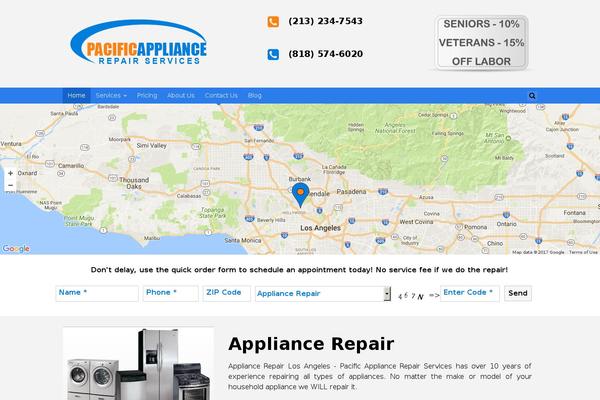Zoom in the map with plus button
Screen dimensions: 600x400
click(10, 173)
